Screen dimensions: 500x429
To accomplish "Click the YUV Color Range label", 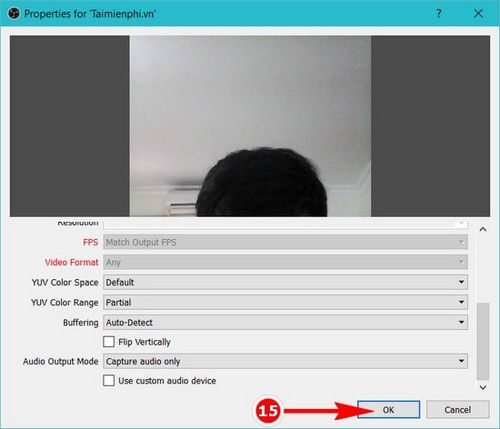I will pyautogui.click(x=65, y=303).
